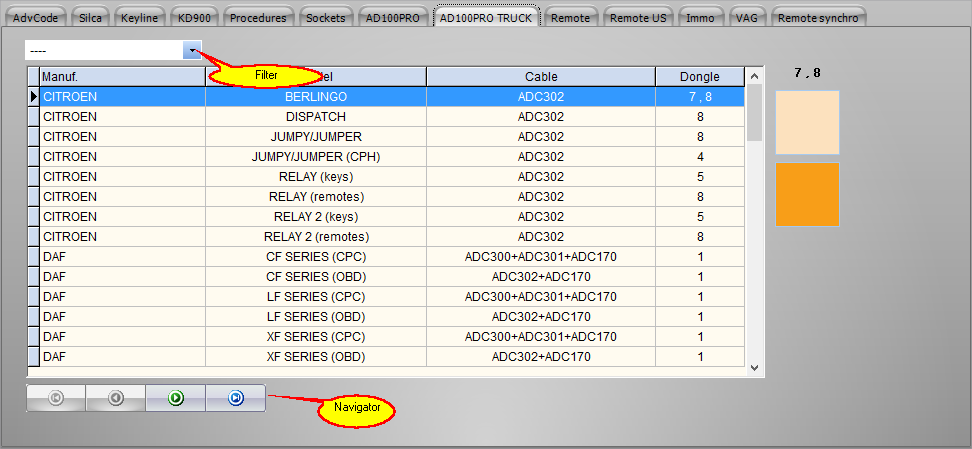Go to first record in navigator

(56, 398)
